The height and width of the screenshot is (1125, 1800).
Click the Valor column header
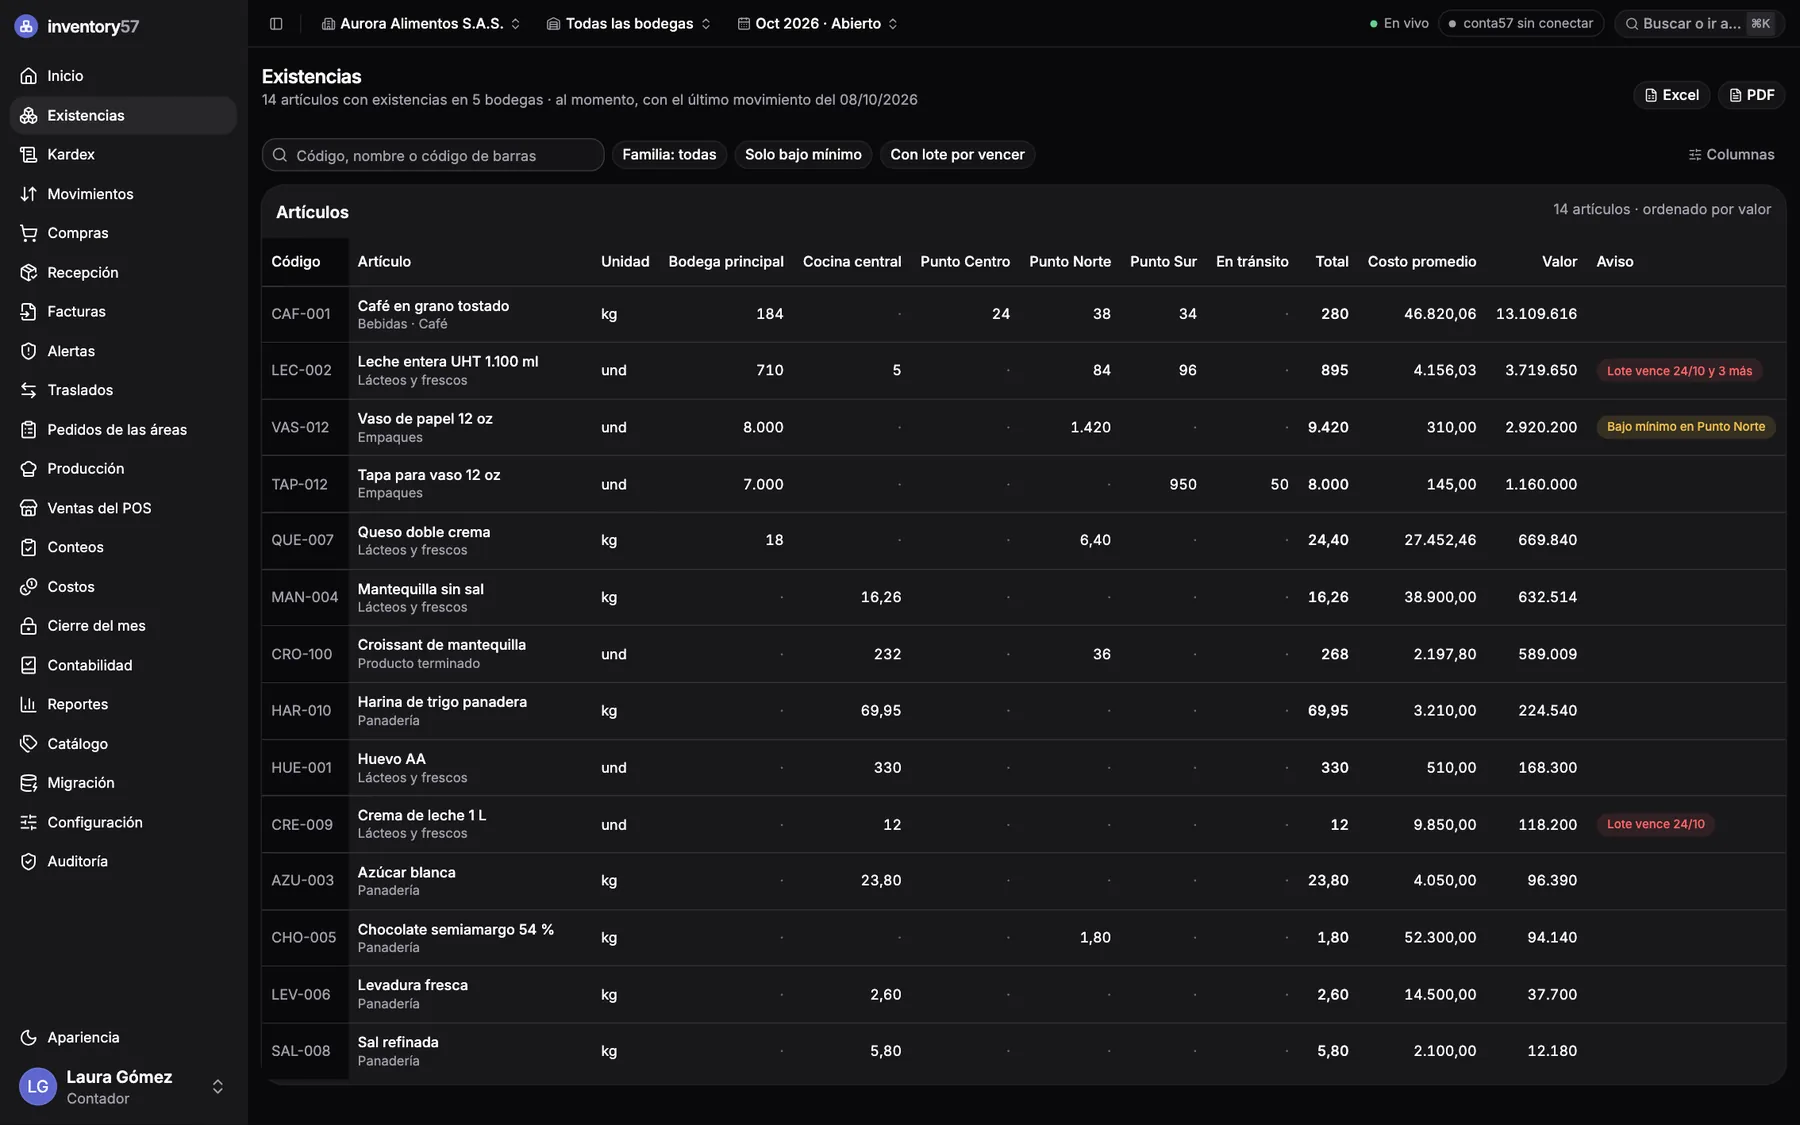click(x=1559, y=262)
